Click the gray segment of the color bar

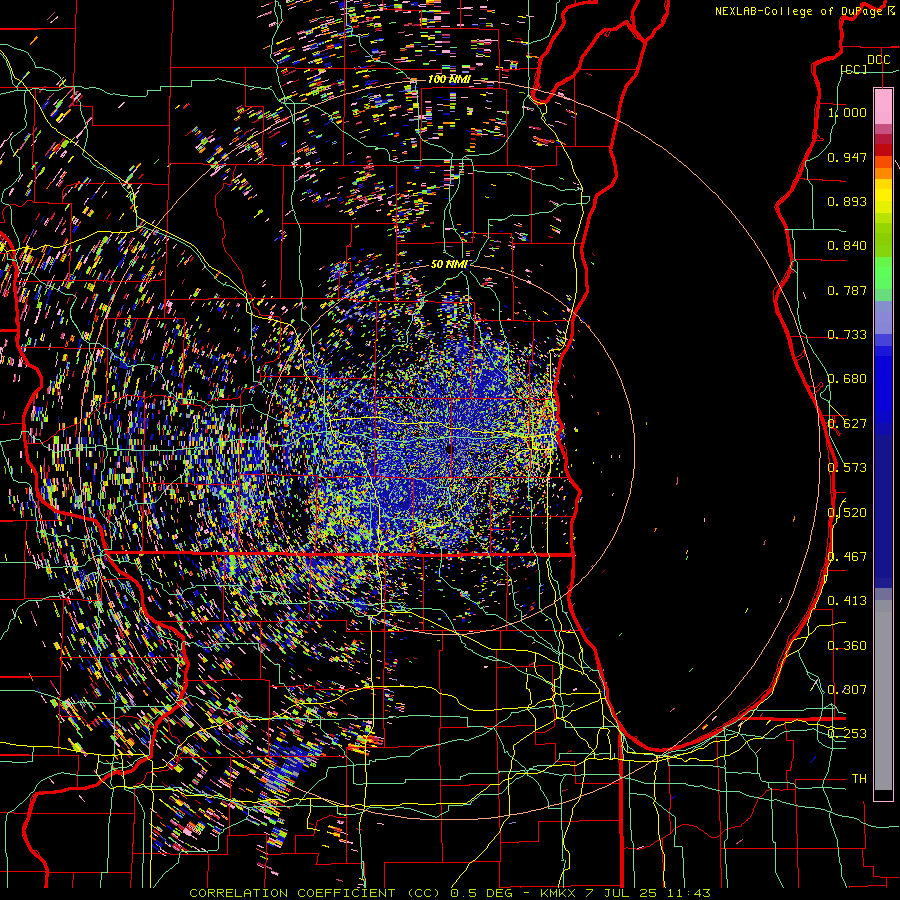coord(883,695)
